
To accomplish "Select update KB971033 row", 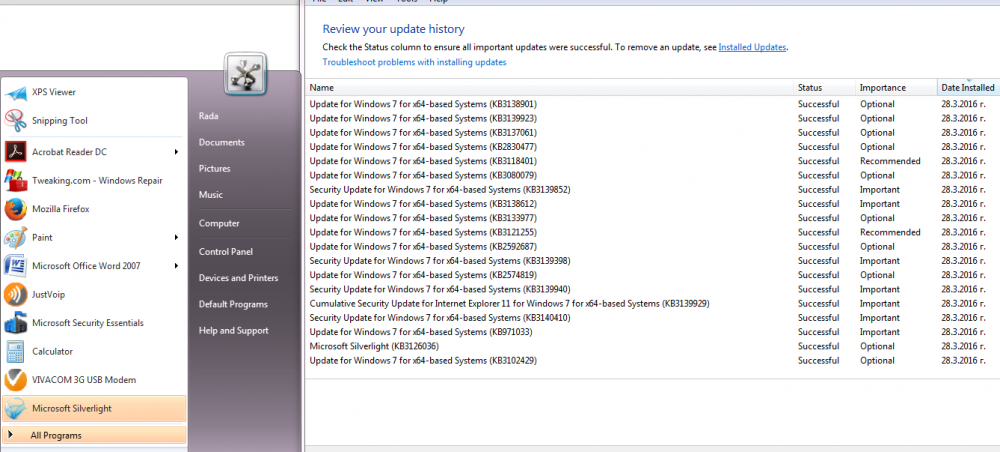I will pyautogui.click(x=652, y=332).
